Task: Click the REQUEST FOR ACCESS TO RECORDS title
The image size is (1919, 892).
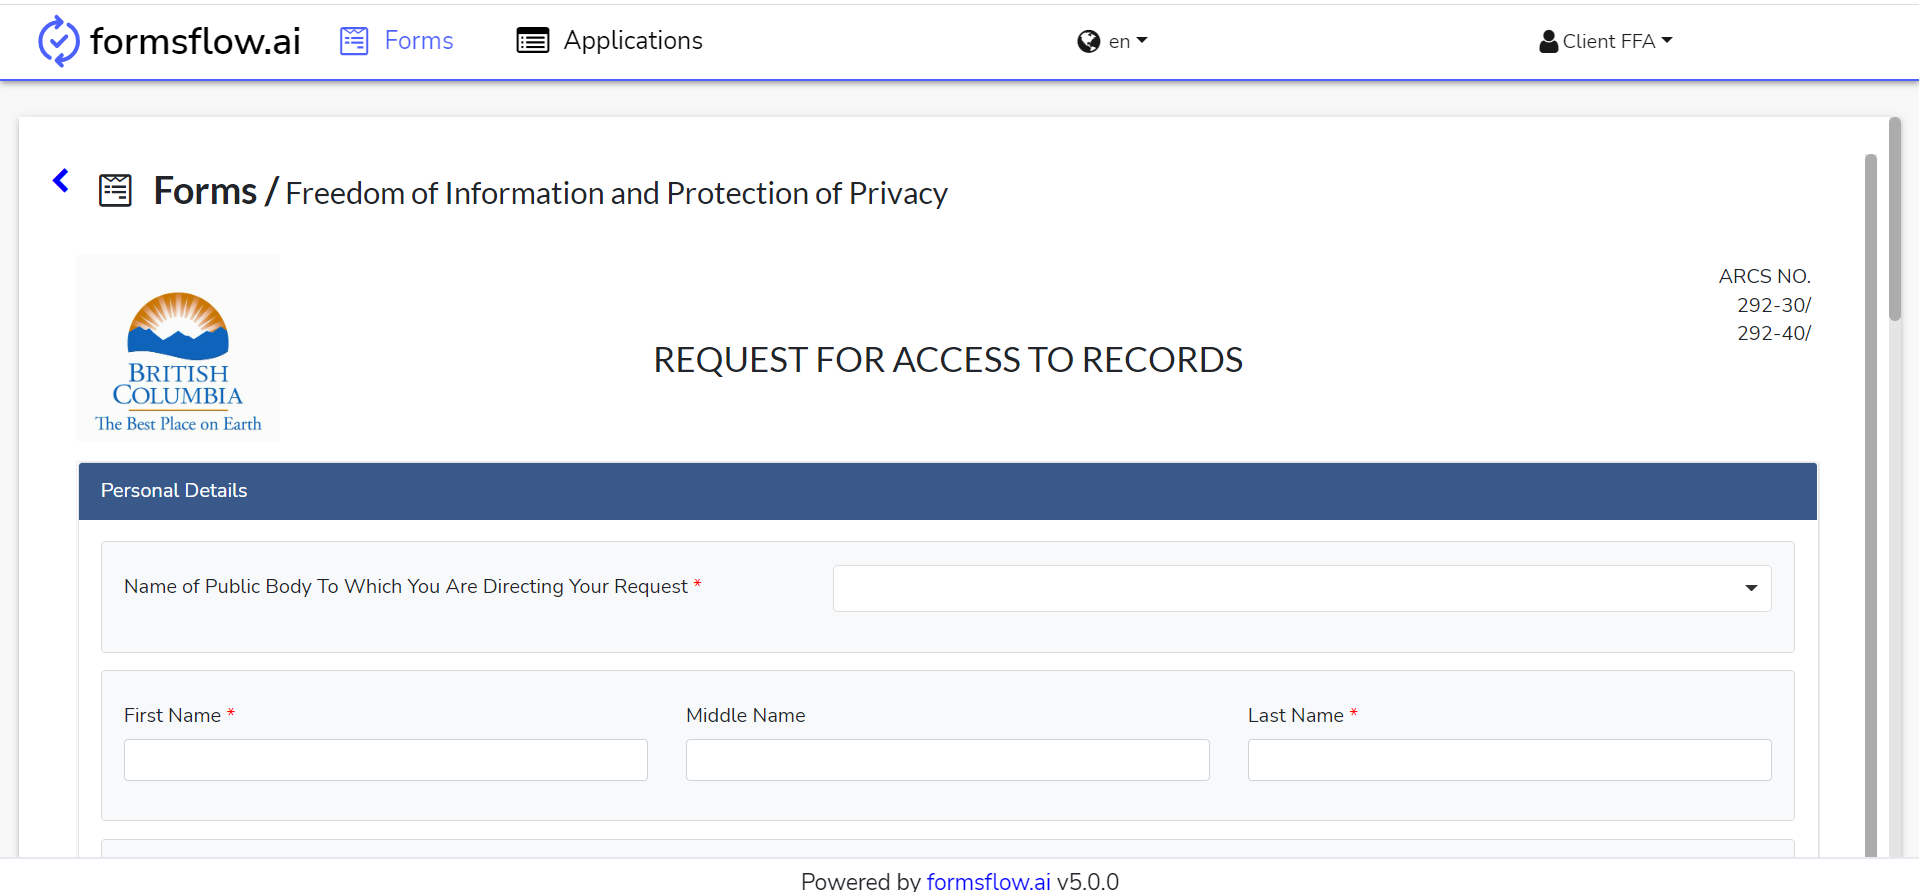Action: coord(948,360)
